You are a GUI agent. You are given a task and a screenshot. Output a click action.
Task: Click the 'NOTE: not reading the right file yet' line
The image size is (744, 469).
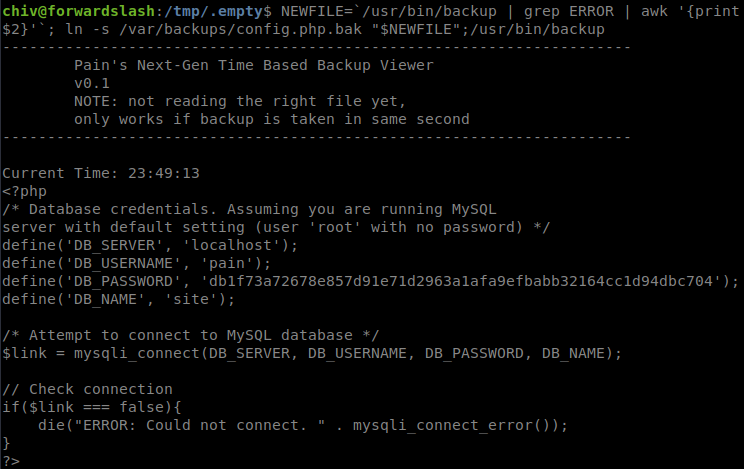click(x=240, y=101)
